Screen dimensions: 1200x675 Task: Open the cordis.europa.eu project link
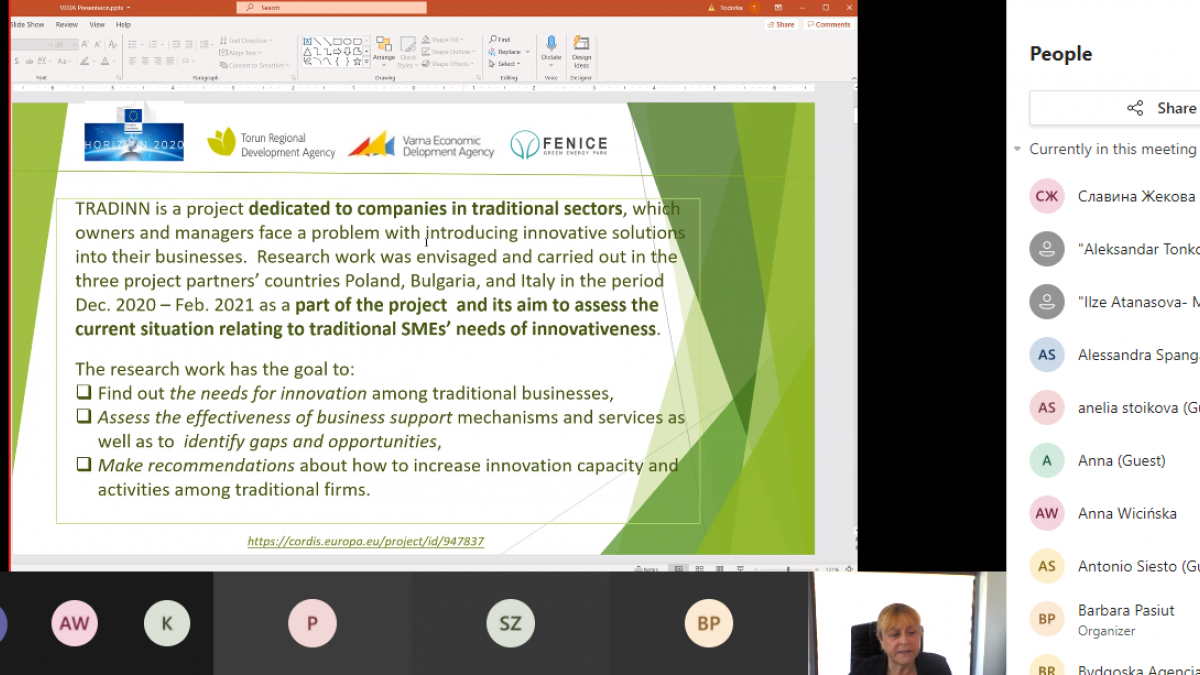[366, 541]
